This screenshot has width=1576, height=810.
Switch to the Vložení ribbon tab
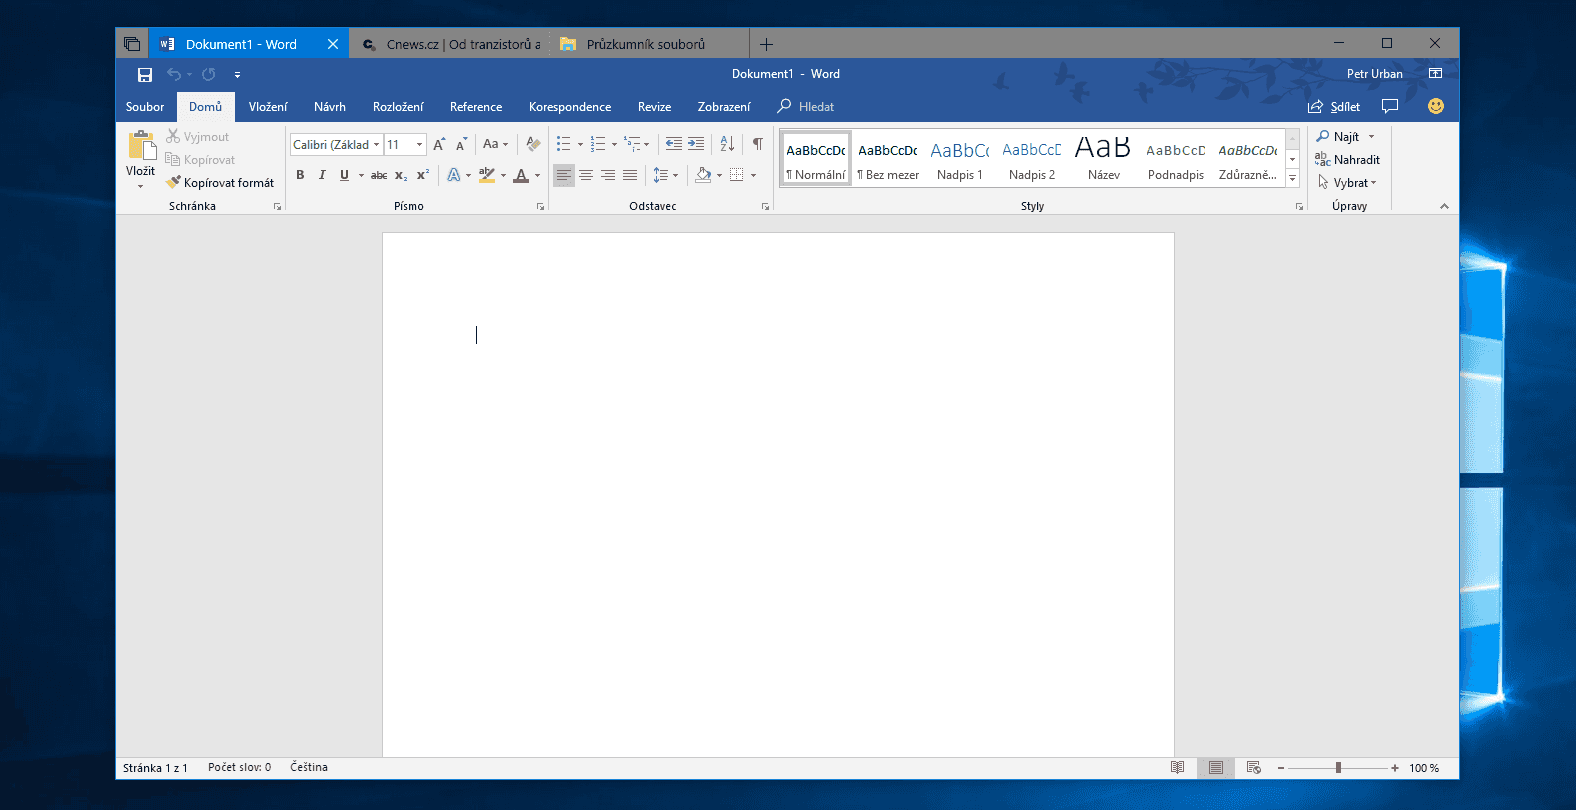pyautogui.click(x=268, y=107)
